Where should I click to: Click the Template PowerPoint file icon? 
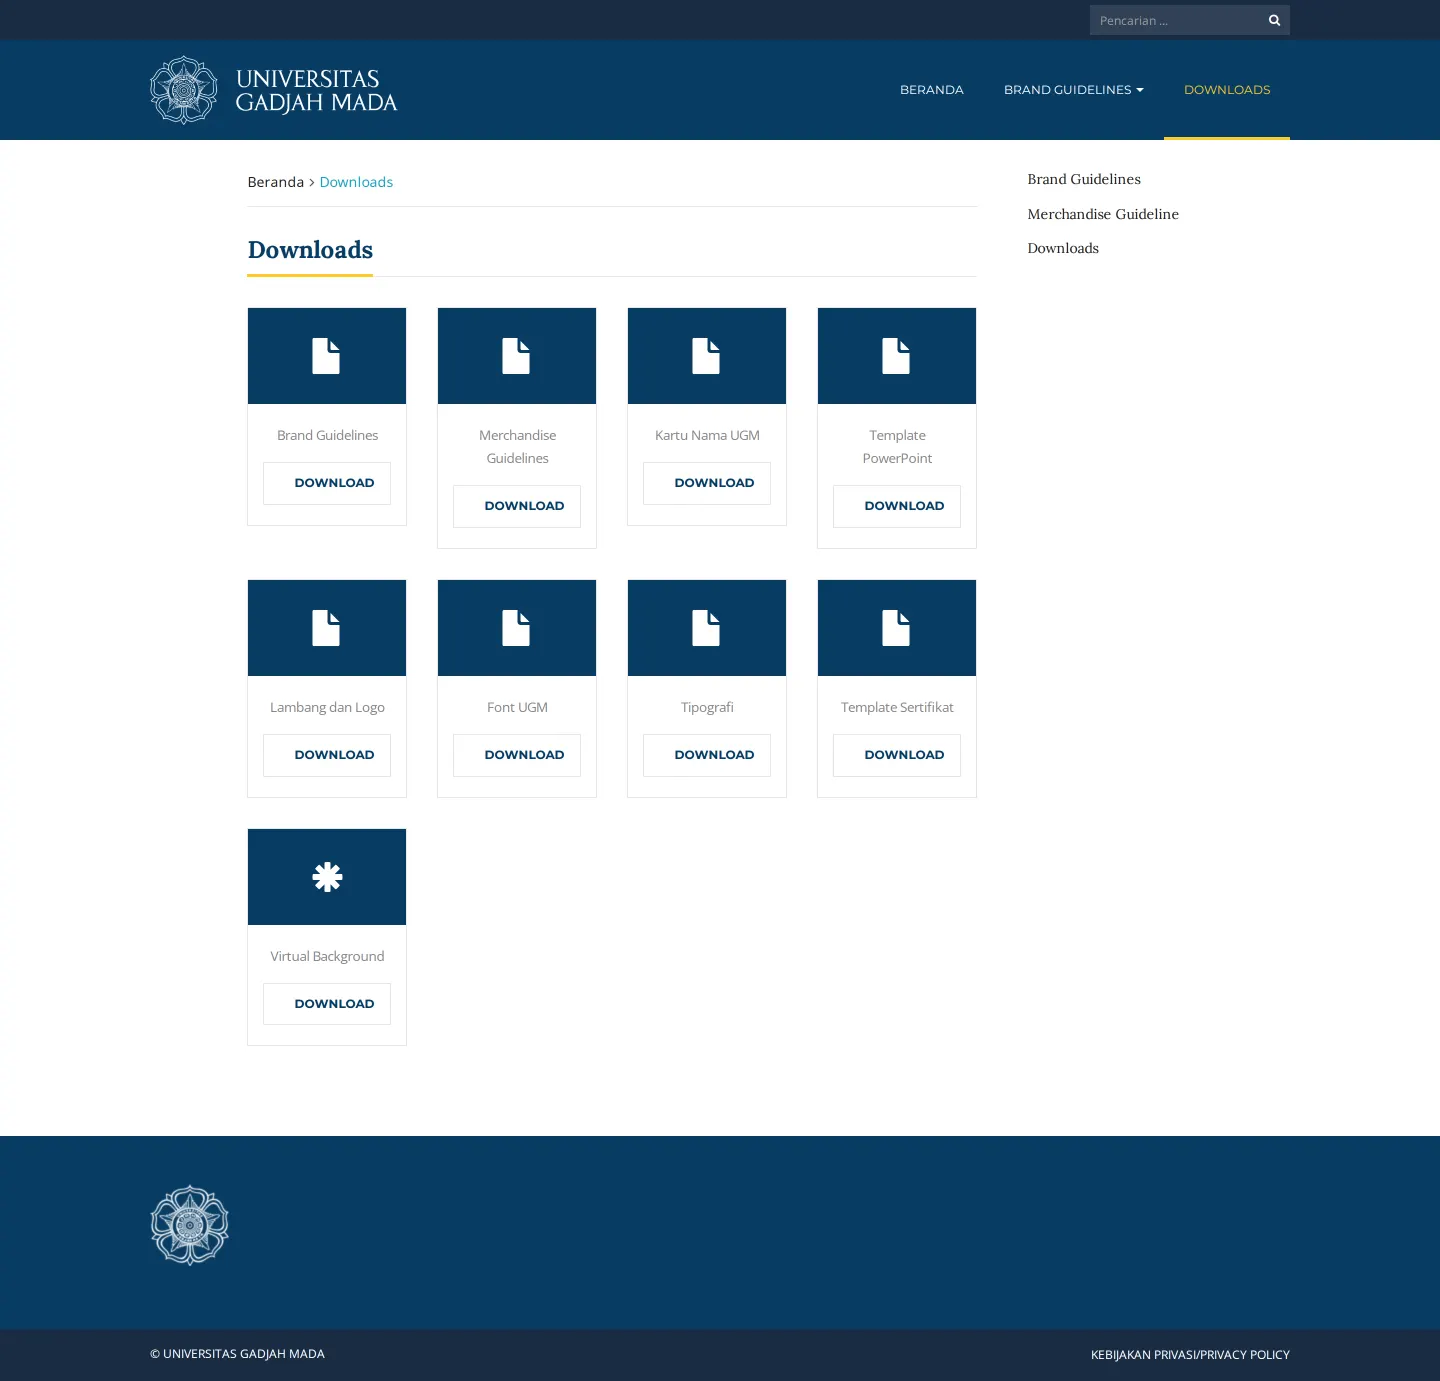(896, 356)
